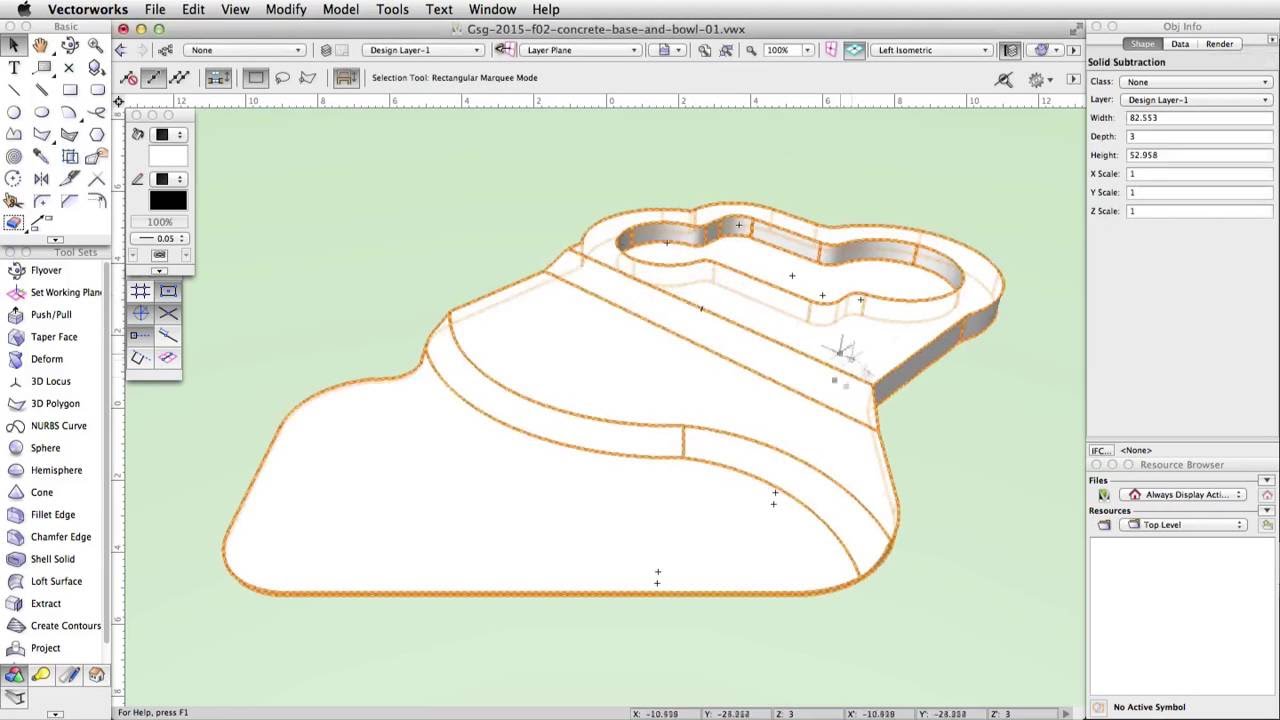Select the Regular Polygon hexagon tool
This screenshot has height=720, width=1280.
point(96,134)
